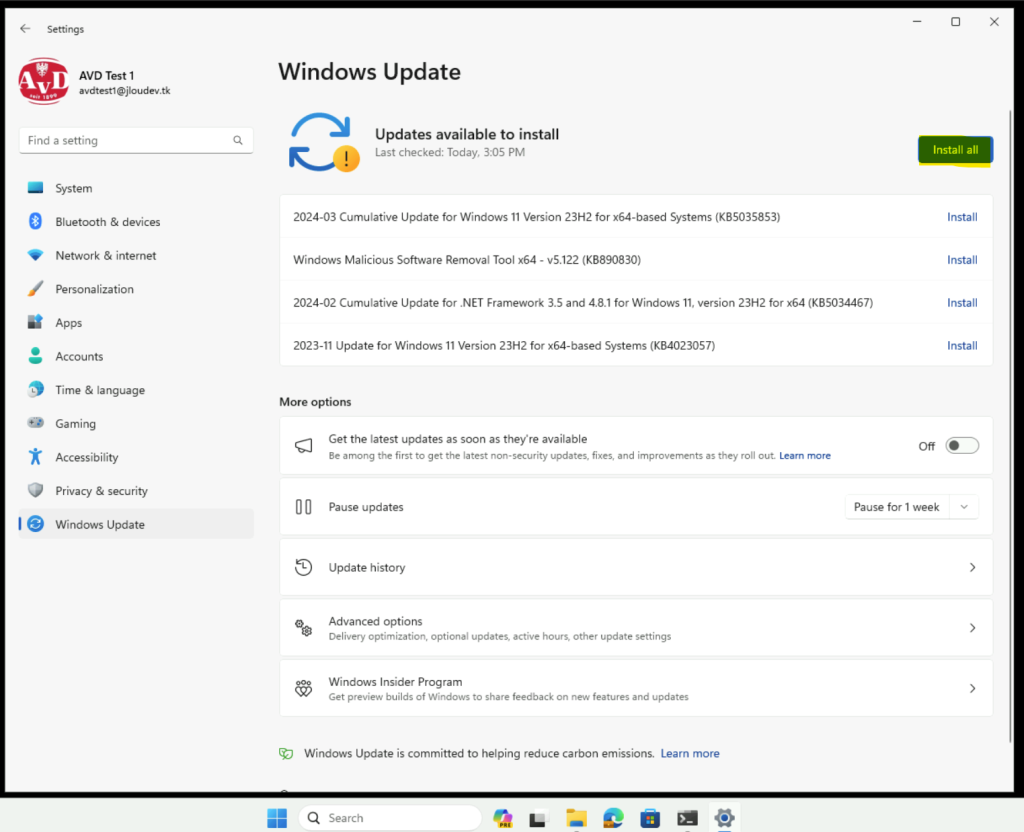
Task: Open Copilot from the taskbar
Action: click(502, 818)
